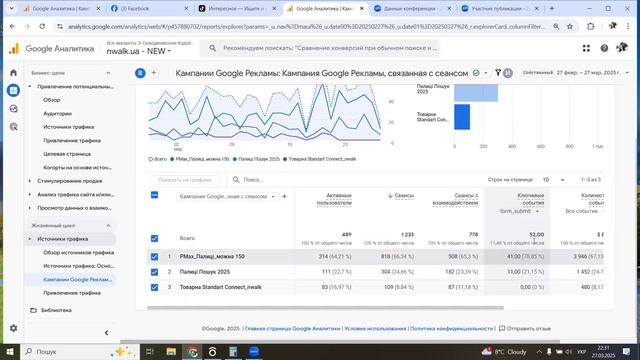The width and height of the screenshot is (640, 360).
Task: Open Google apps grid icon
Action: pyautogui.click(x=586, y=48)
